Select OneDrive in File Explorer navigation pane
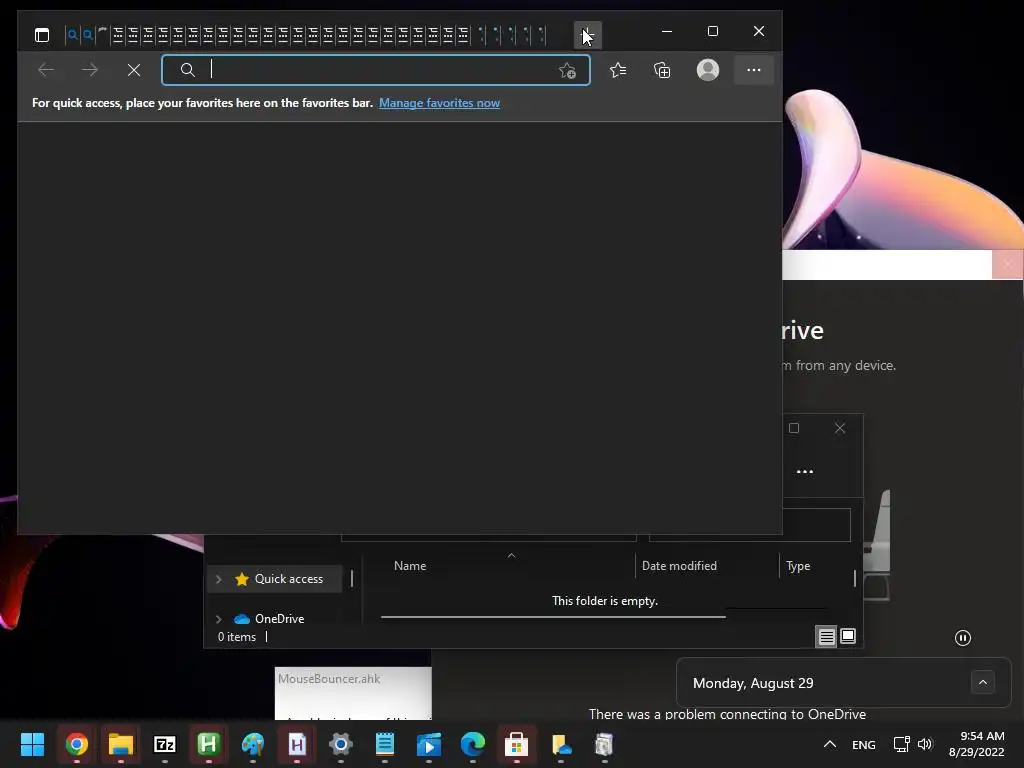The image size is (1024, 768). (x=279, y=618)
